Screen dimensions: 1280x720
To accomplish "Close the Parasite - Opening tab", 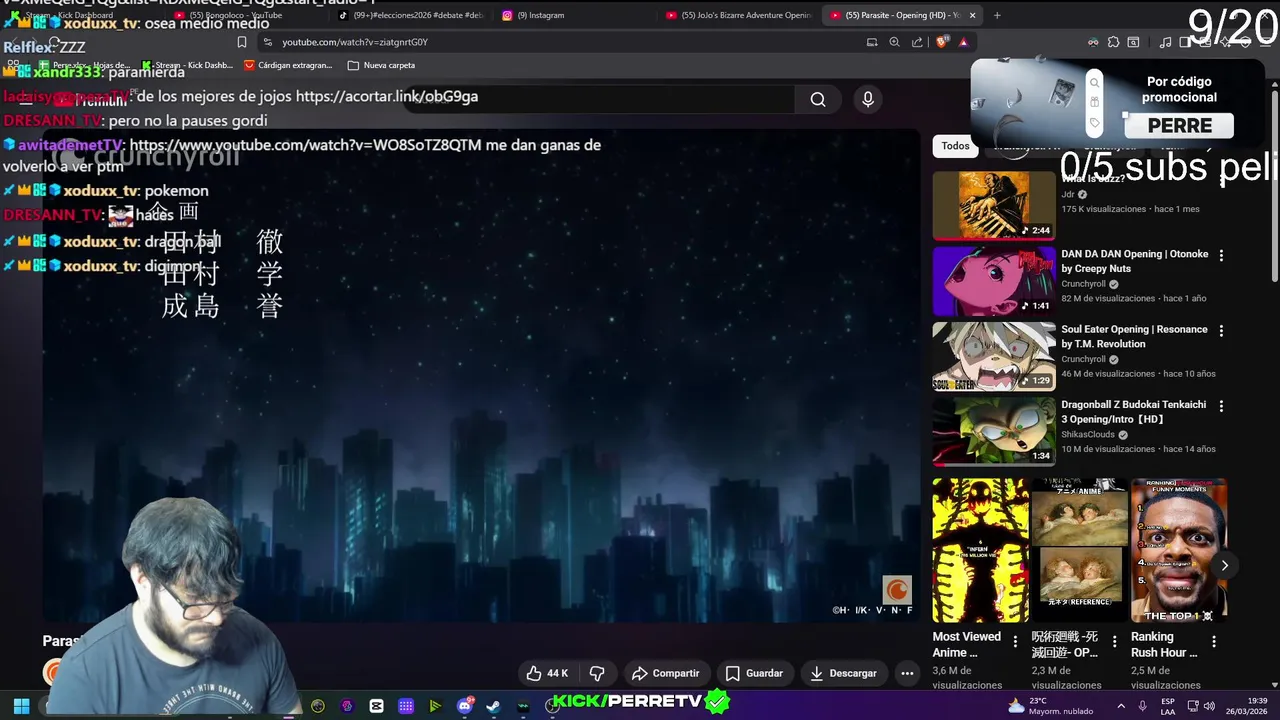I will (972, 15).
